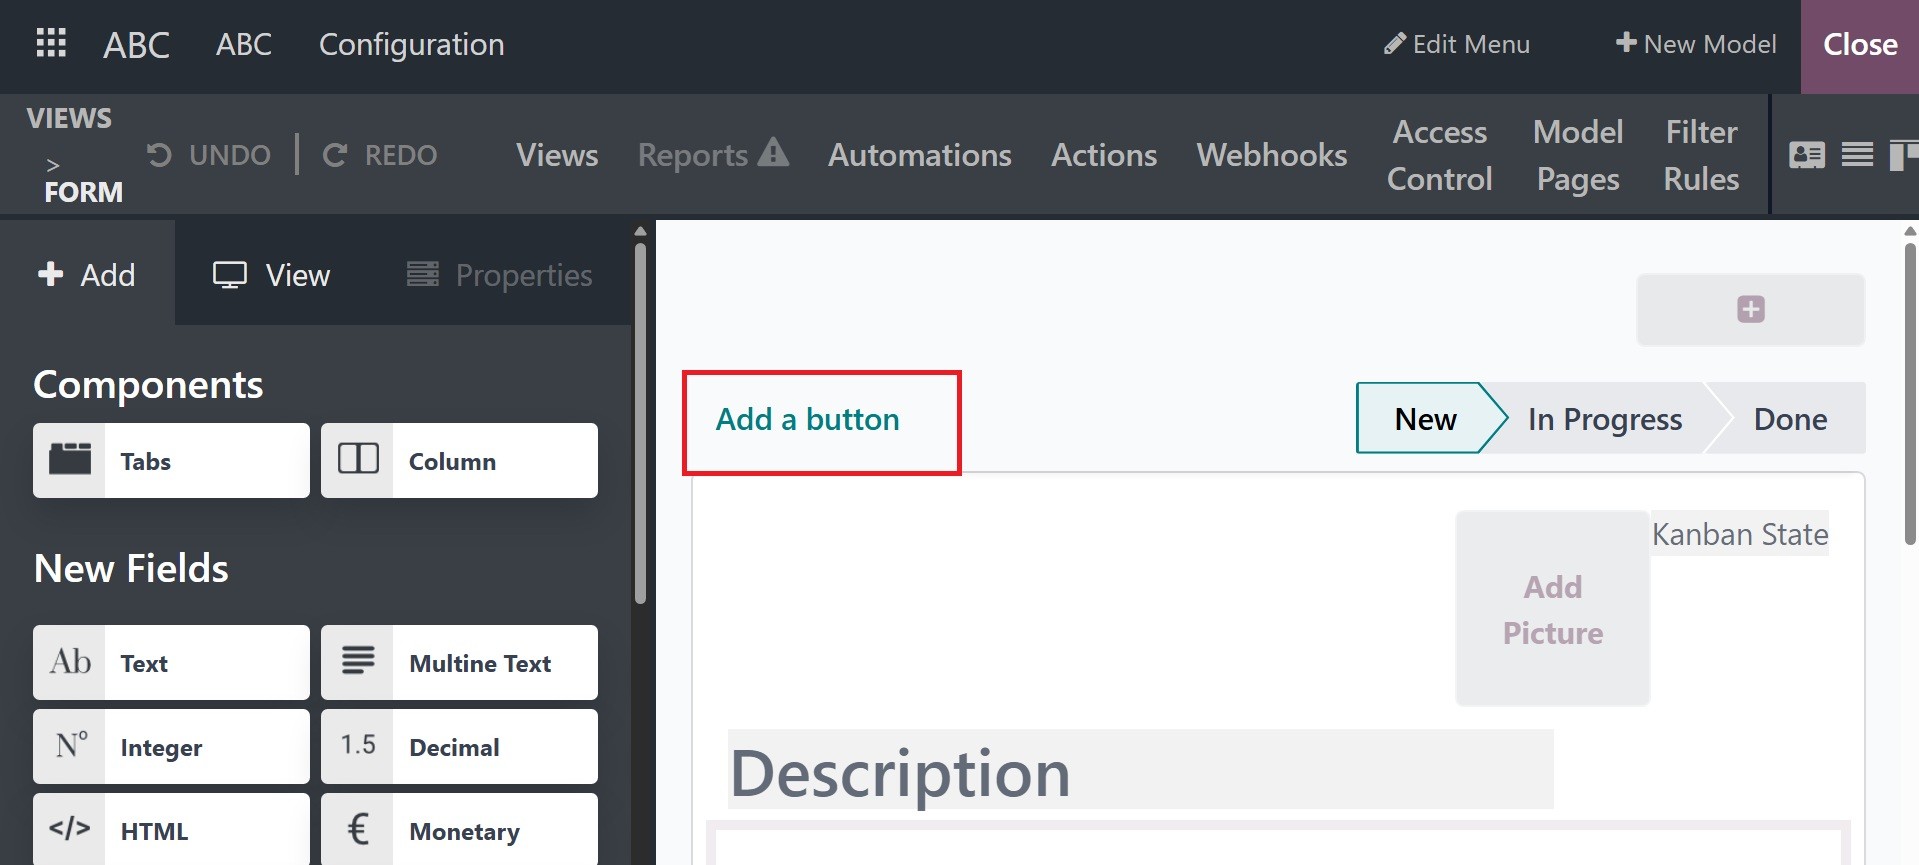The height and width of the screenshot is (865, 1919).
Task: Select the Tabs component
Action: coord(171,461)
